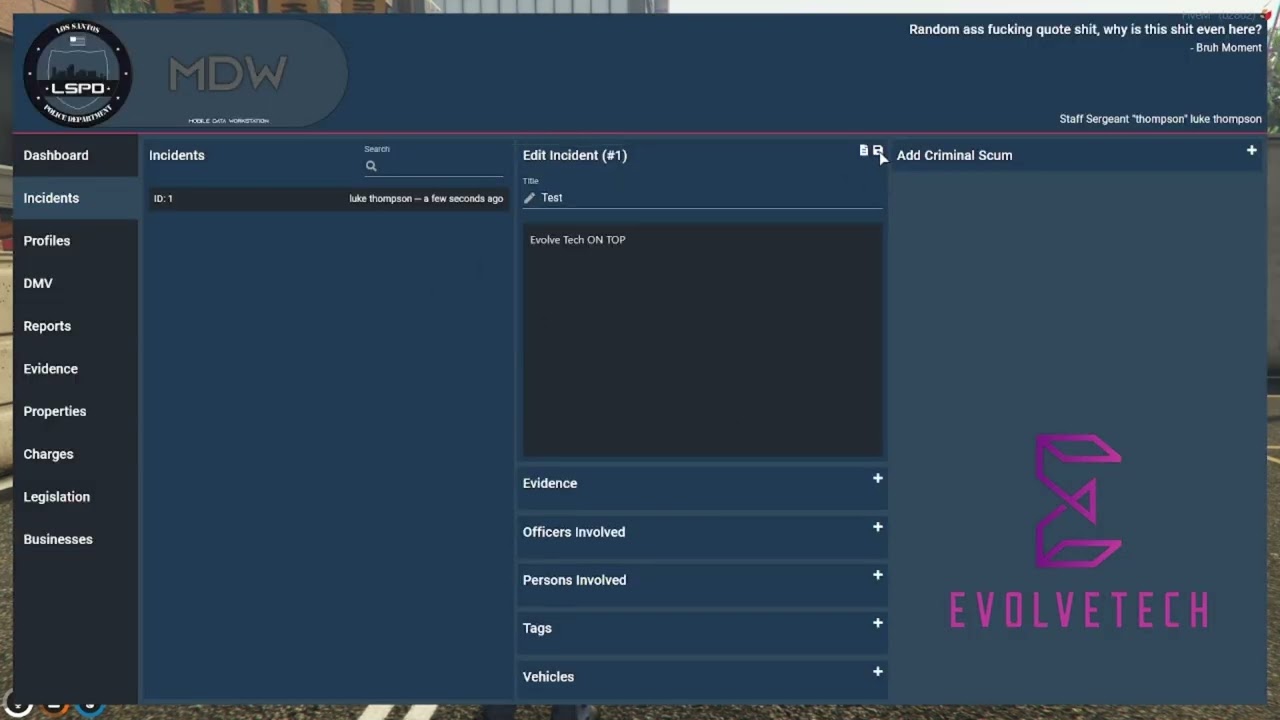Click the search magnifier icon
The image size is (1280, 720).
371,166
